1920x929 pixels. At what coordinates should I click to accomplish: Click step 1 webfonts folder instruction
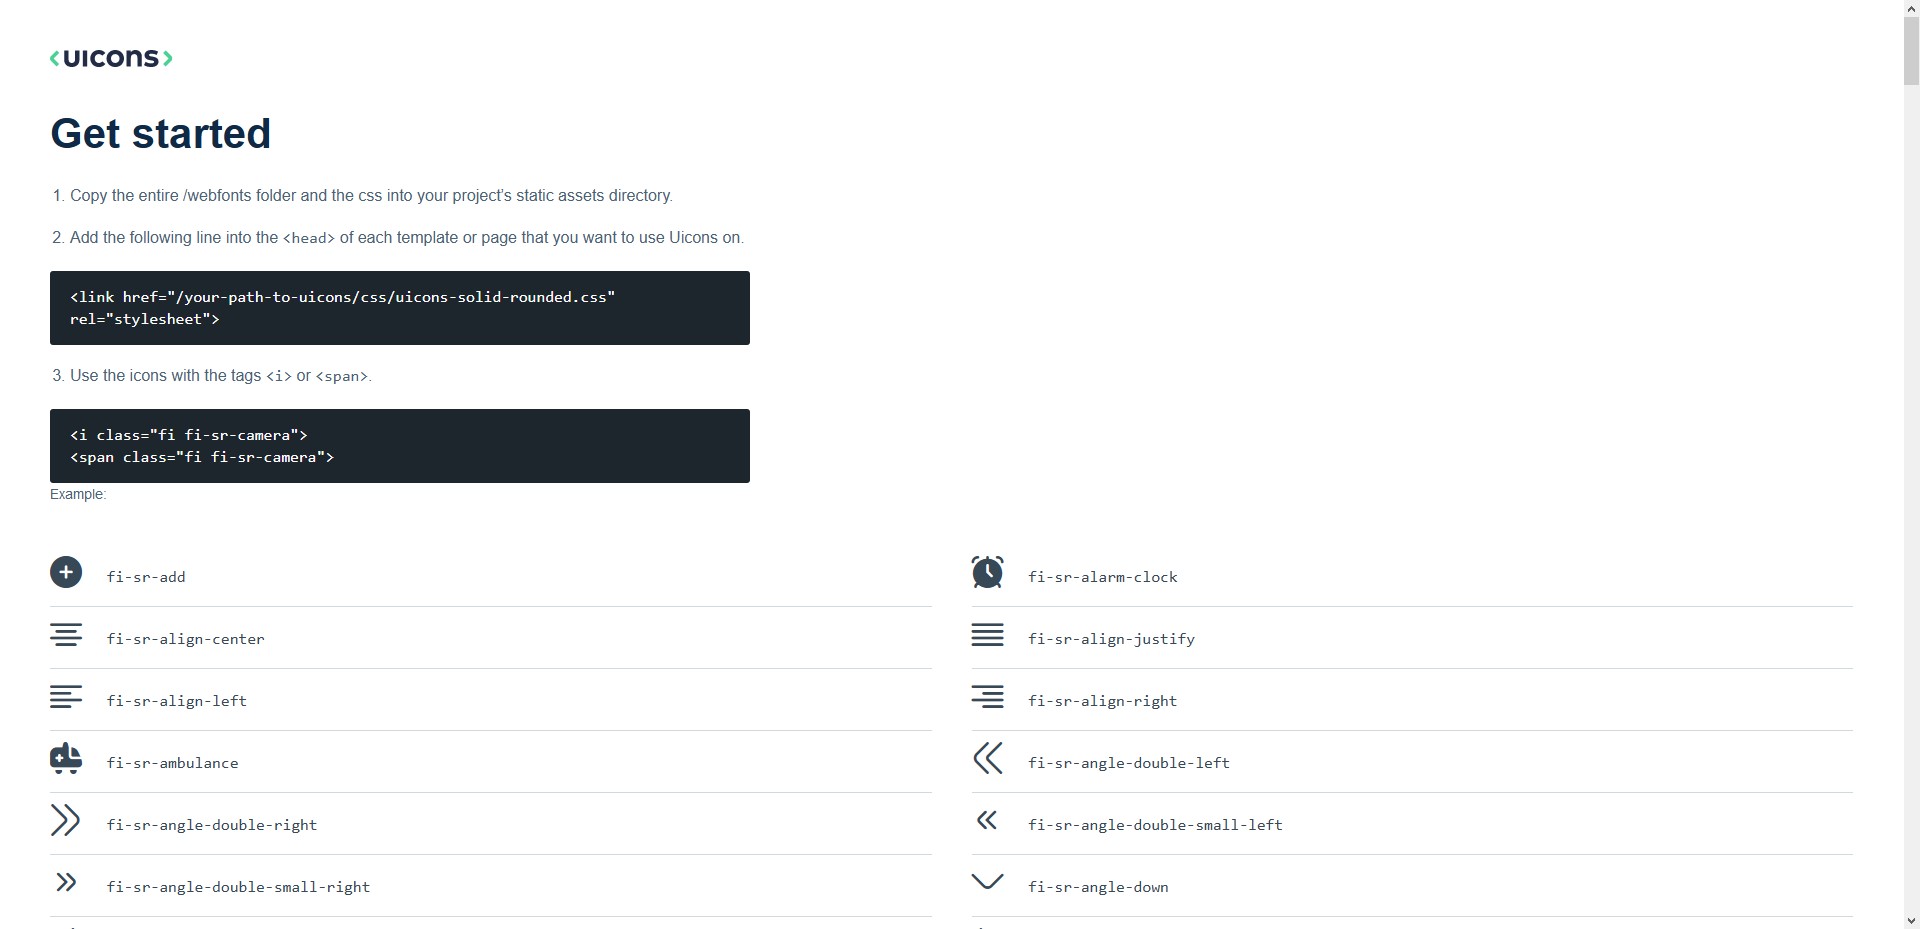click(371, 195)
